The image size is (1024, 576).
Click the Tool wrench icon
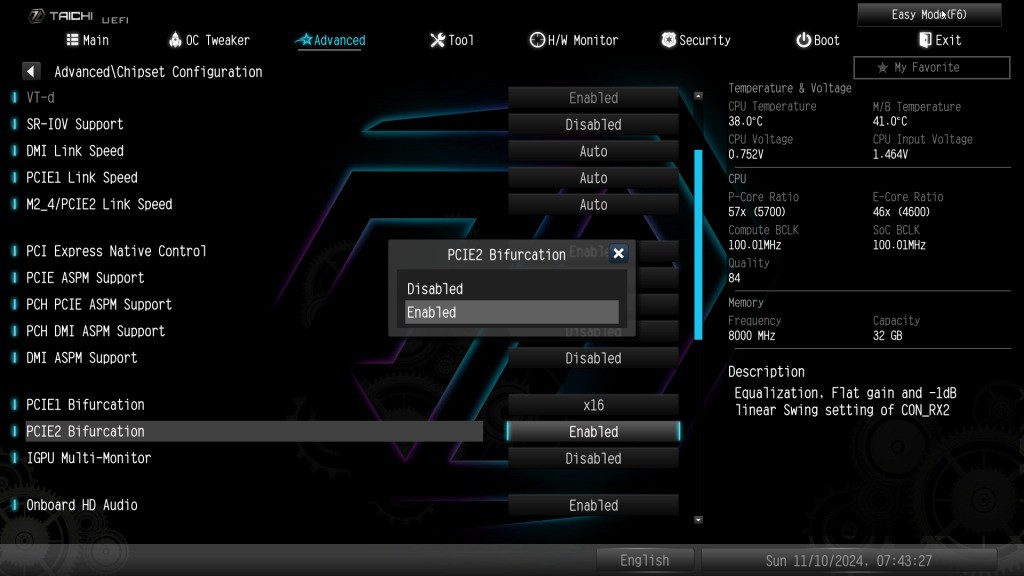437,40
